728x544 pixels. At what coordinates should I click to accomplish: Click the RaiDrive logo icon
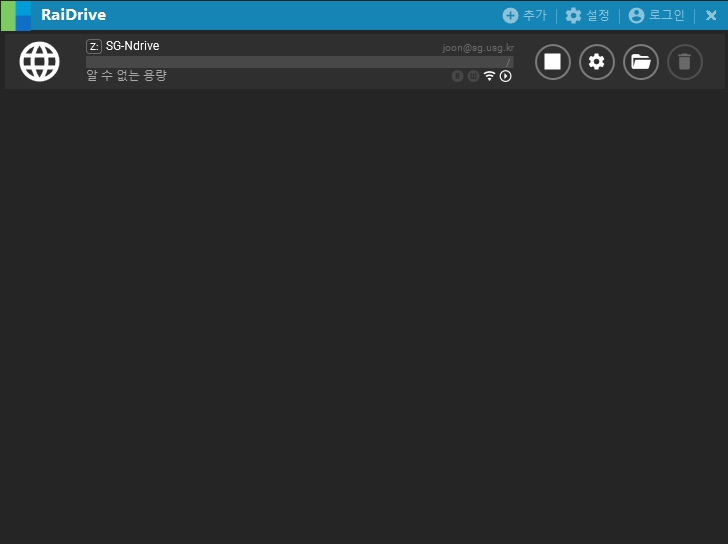(x=16, y=15)
